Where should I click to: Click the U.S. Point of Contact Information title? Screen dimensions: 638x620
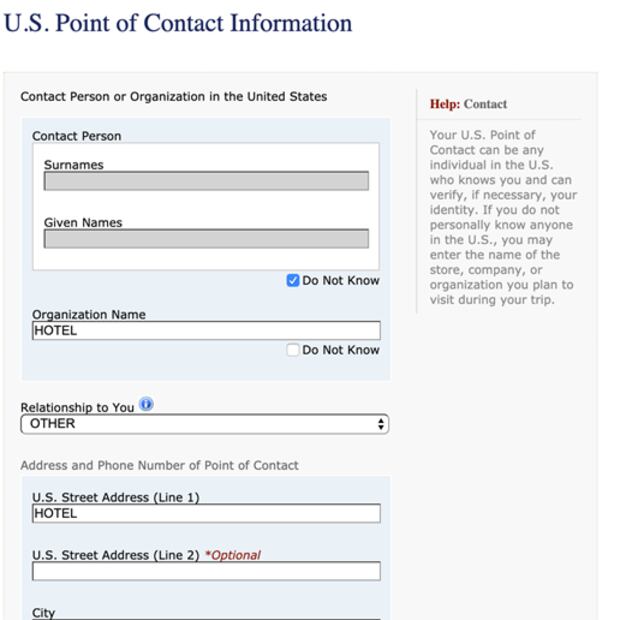pos(178,23)
